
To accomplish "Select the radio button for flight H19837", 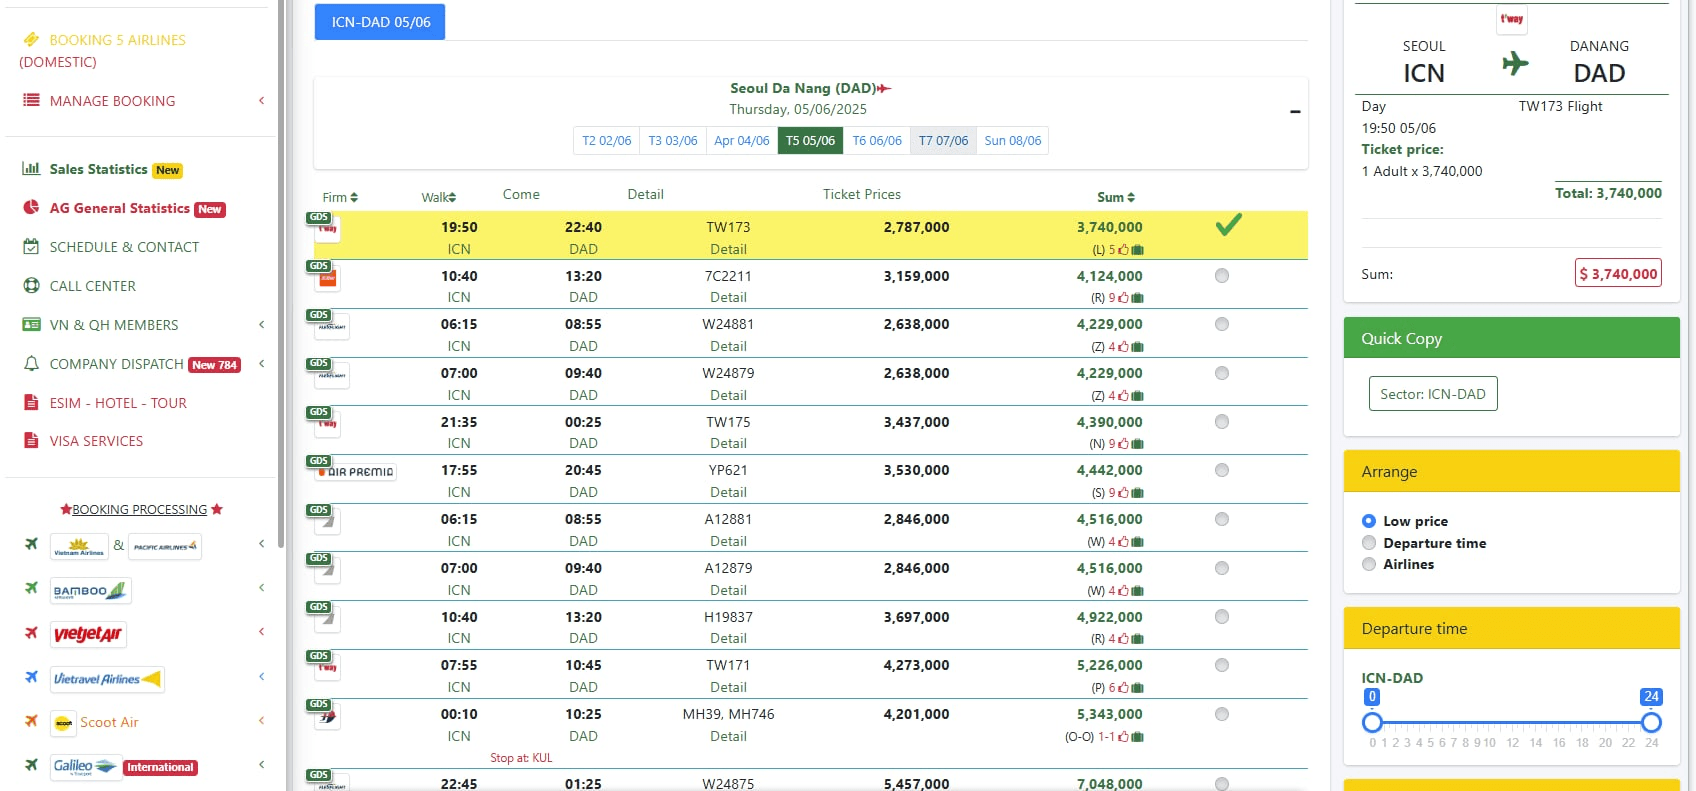I will 1222,617.
